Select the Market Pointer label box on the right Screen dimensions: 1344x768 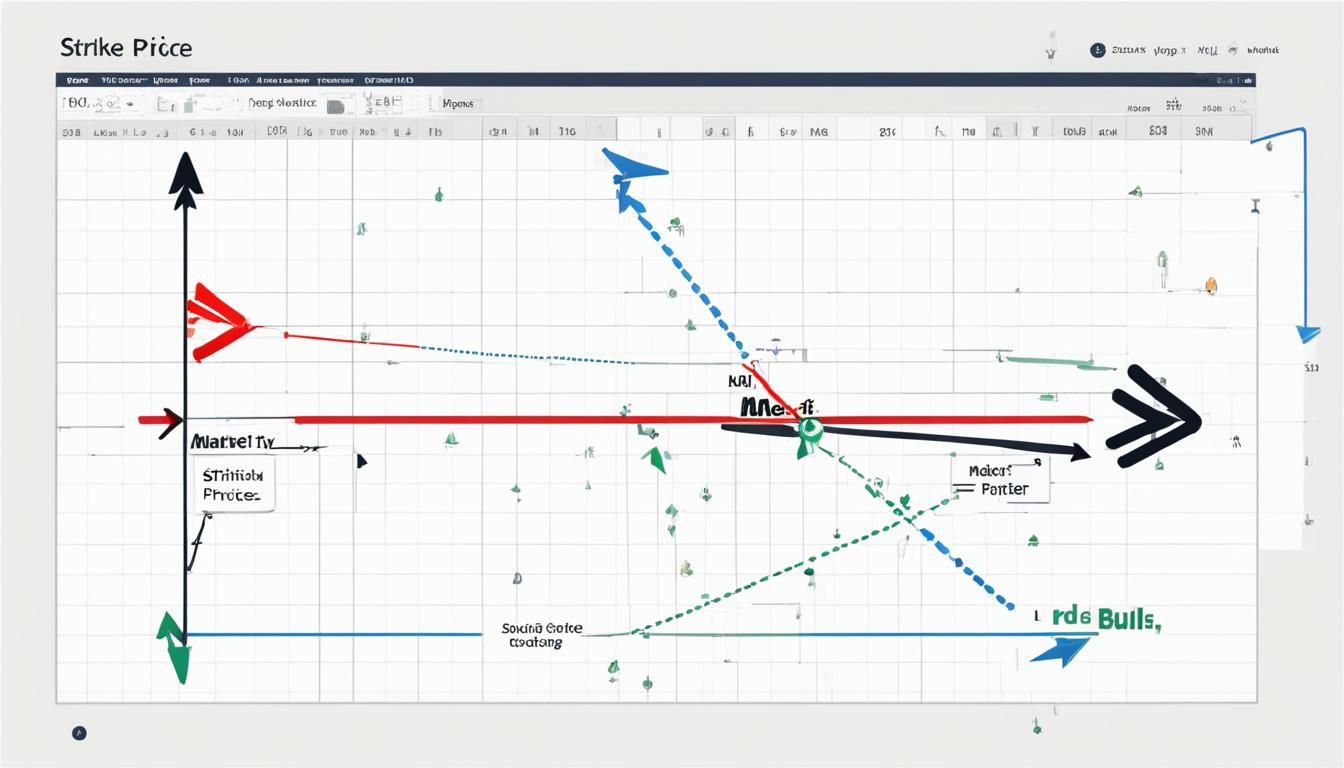[1001, 481]
